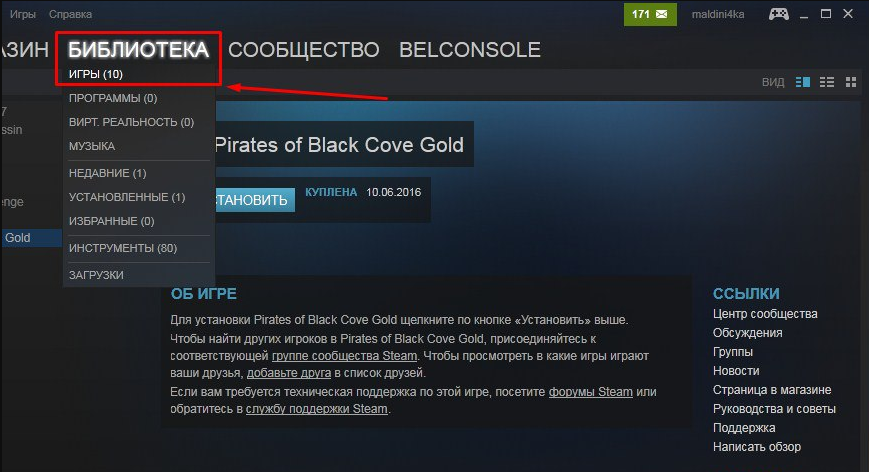Select the highlighted Gold game in sidebar

[x=31, y=238]
